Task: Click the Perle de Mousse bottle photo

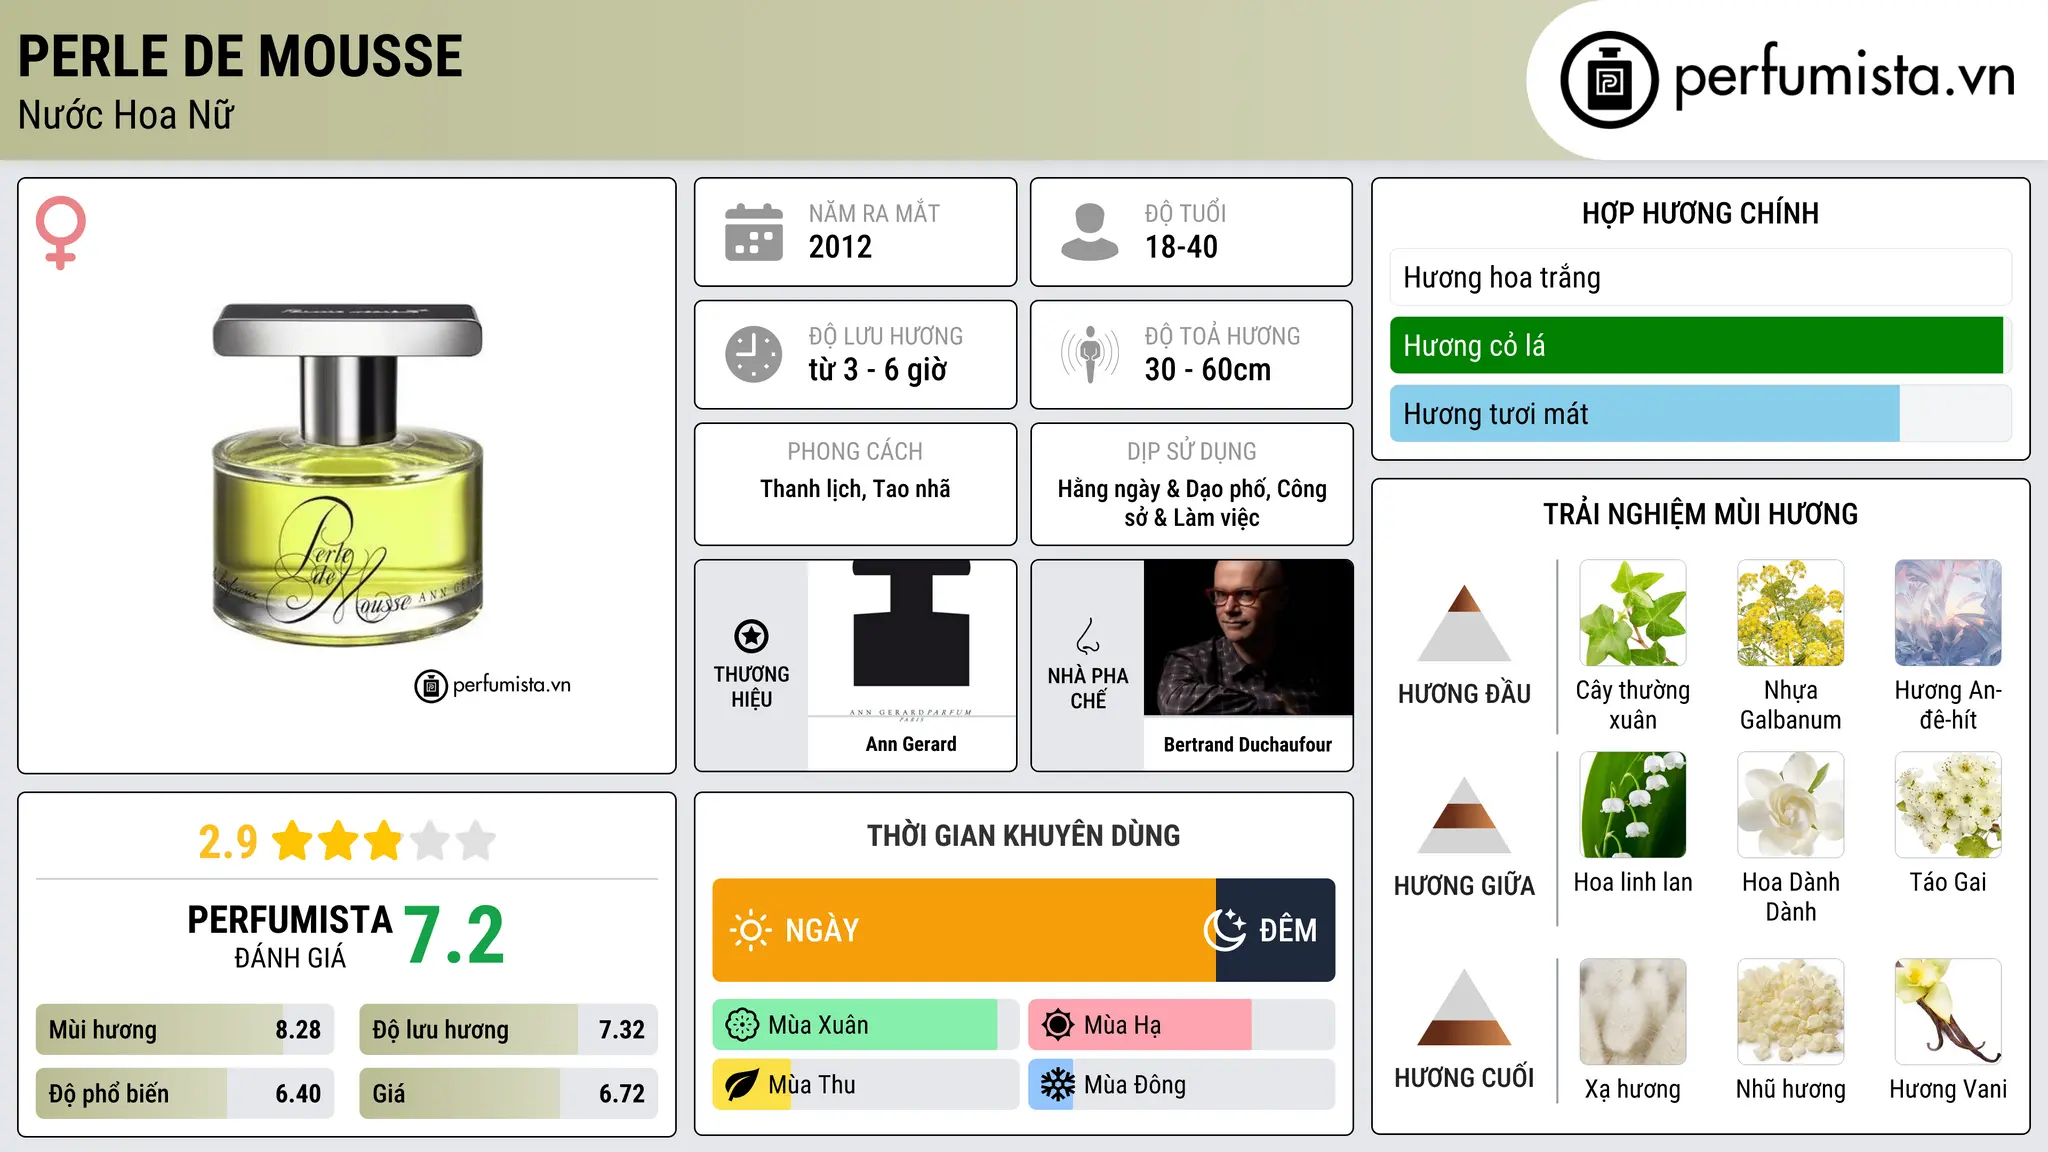Action: [347, 475]
